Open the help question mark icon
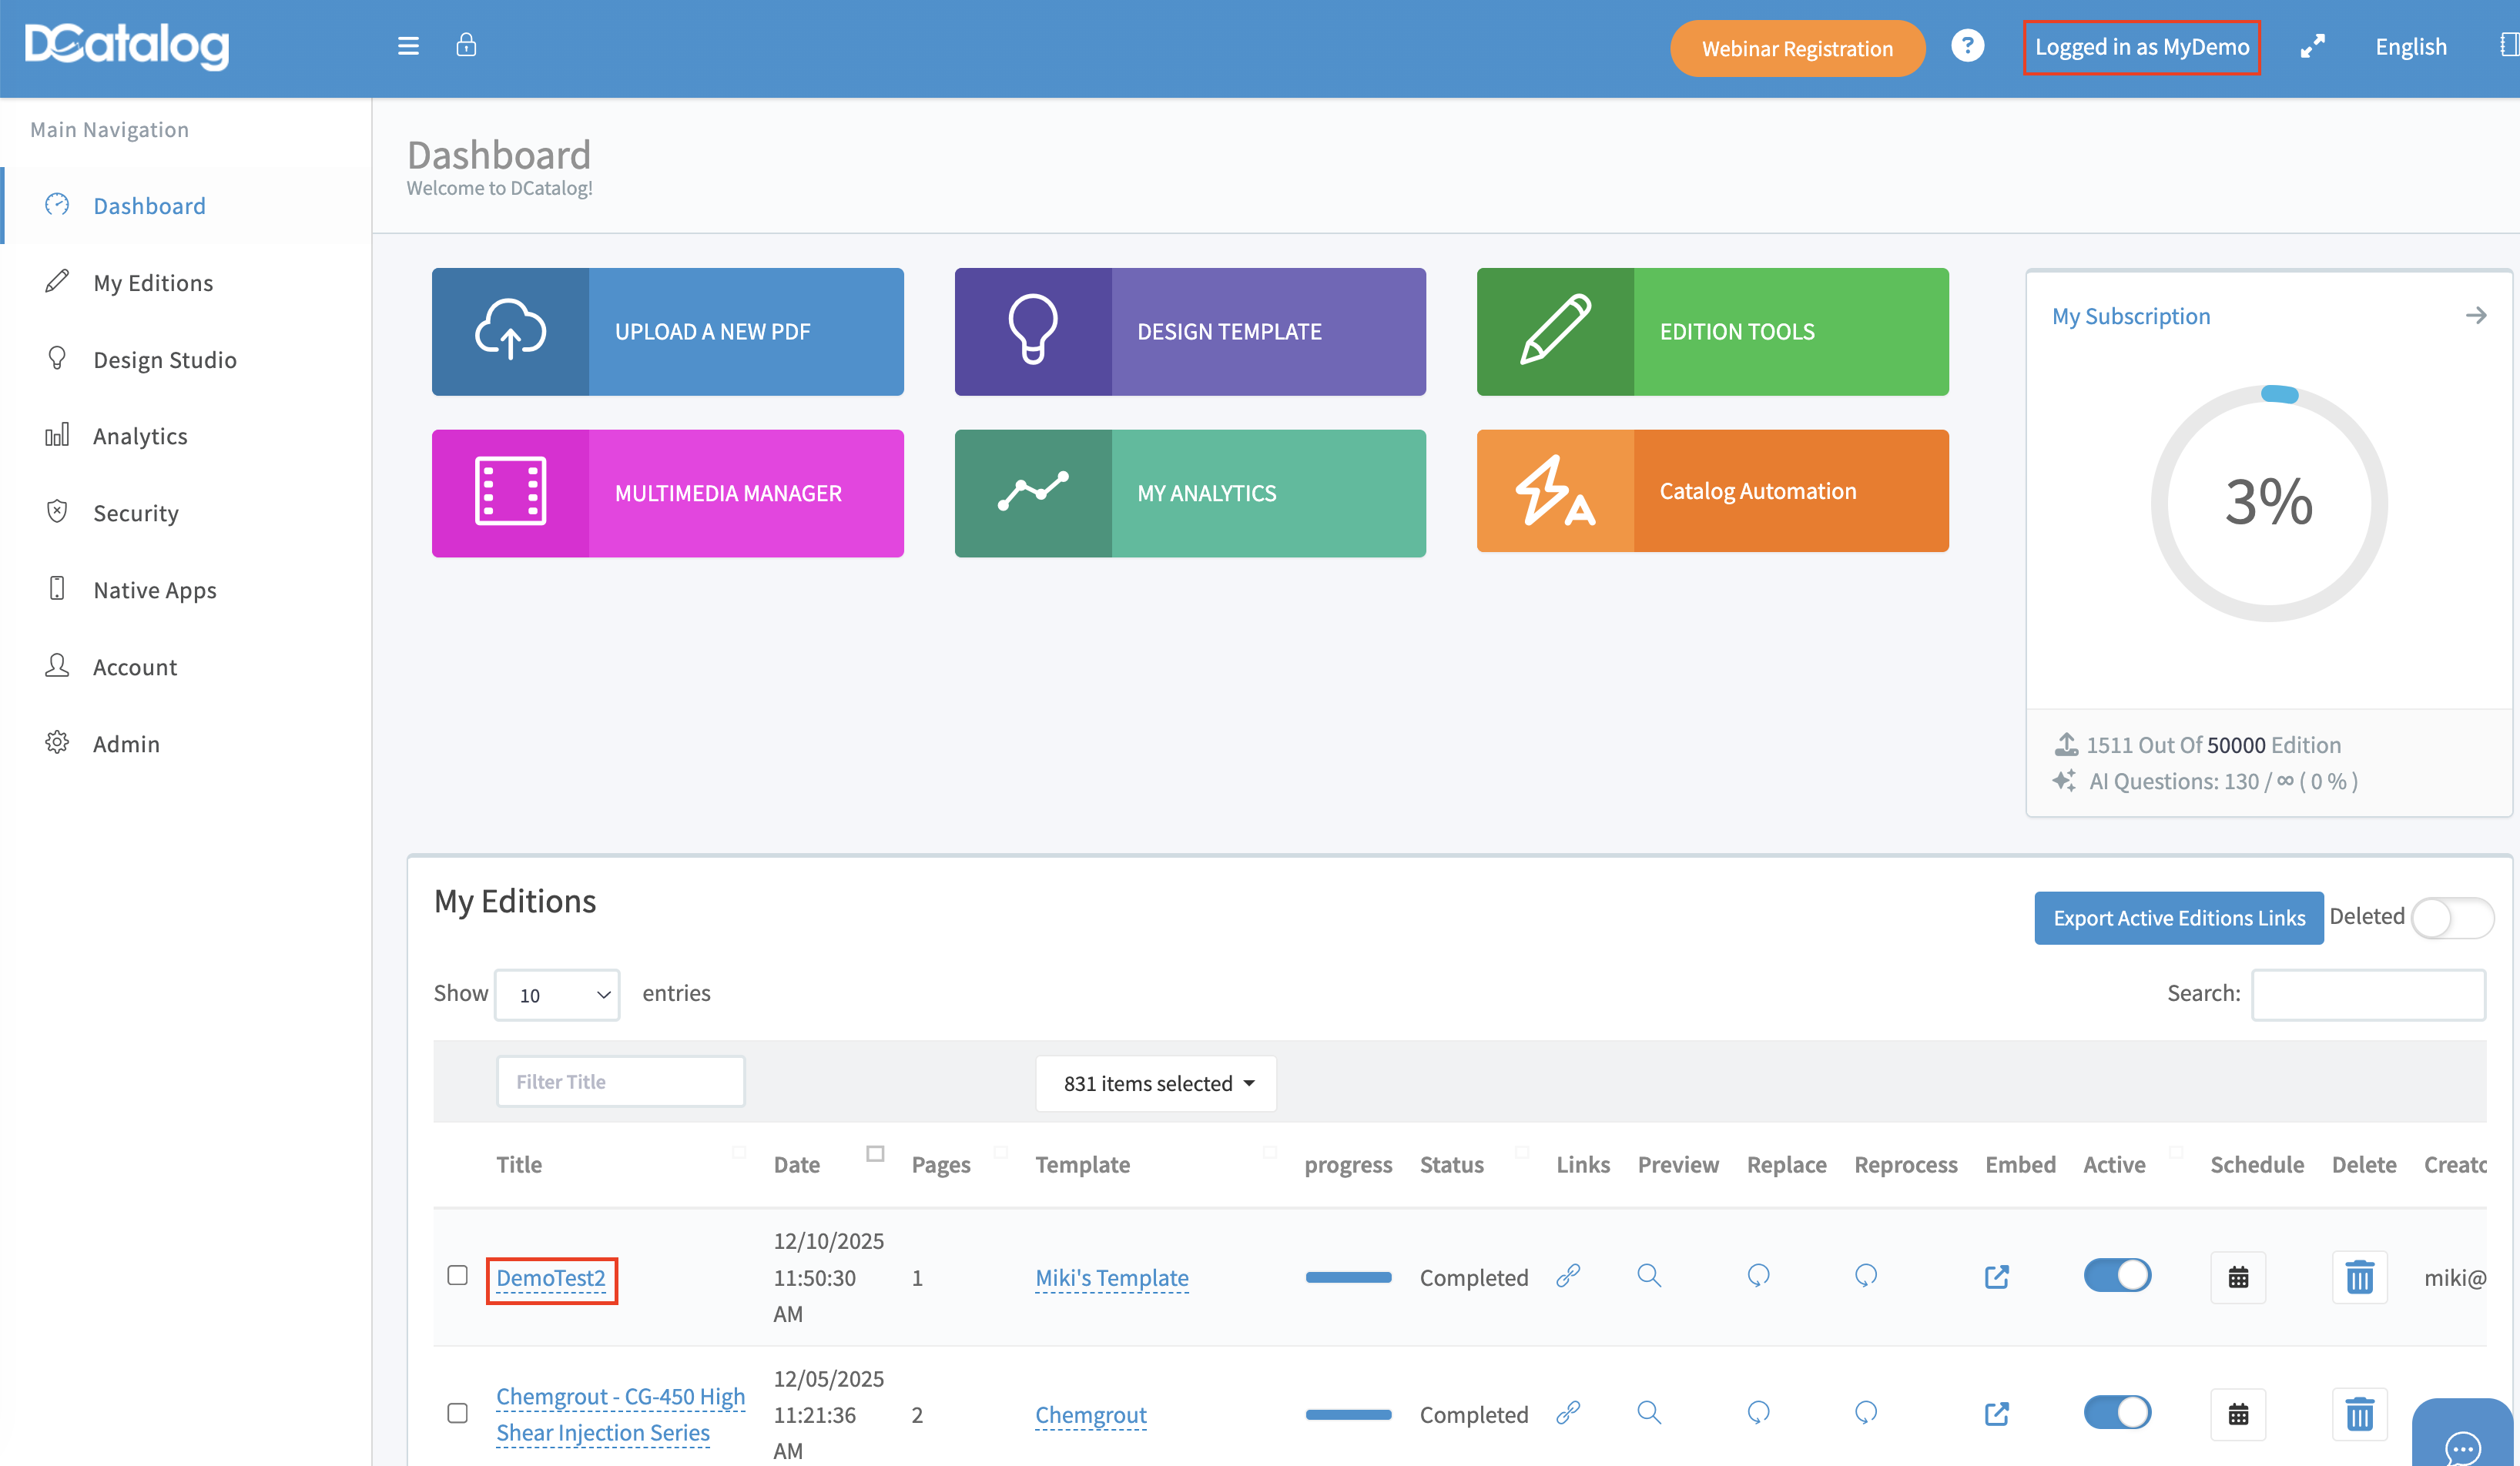2520x1466 pixels. pyautogui.click(x=1967, y=46)
